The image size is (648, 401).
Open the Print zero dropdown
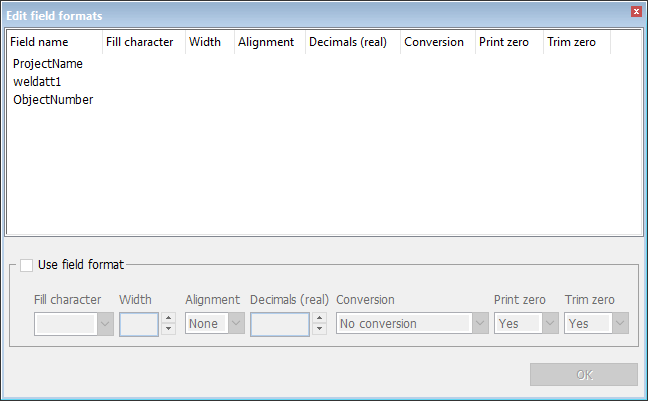pos(550,323)
